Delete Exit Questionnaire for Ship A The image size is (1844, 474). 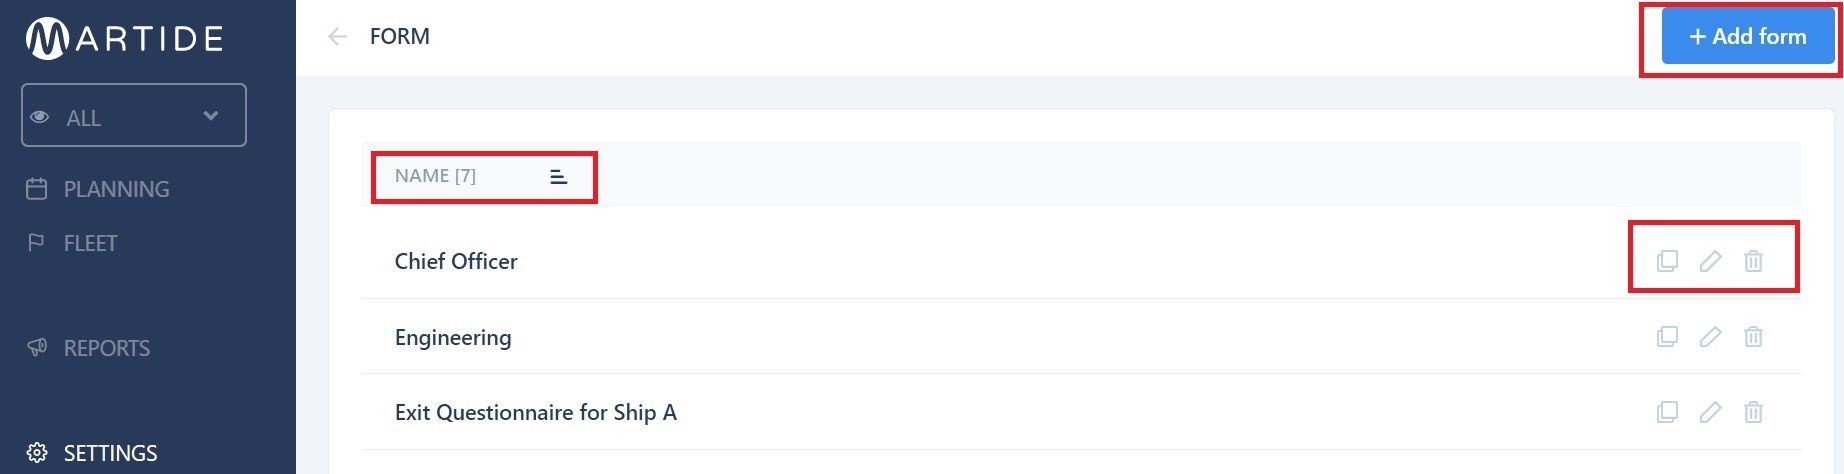[x=1753, y=412]
